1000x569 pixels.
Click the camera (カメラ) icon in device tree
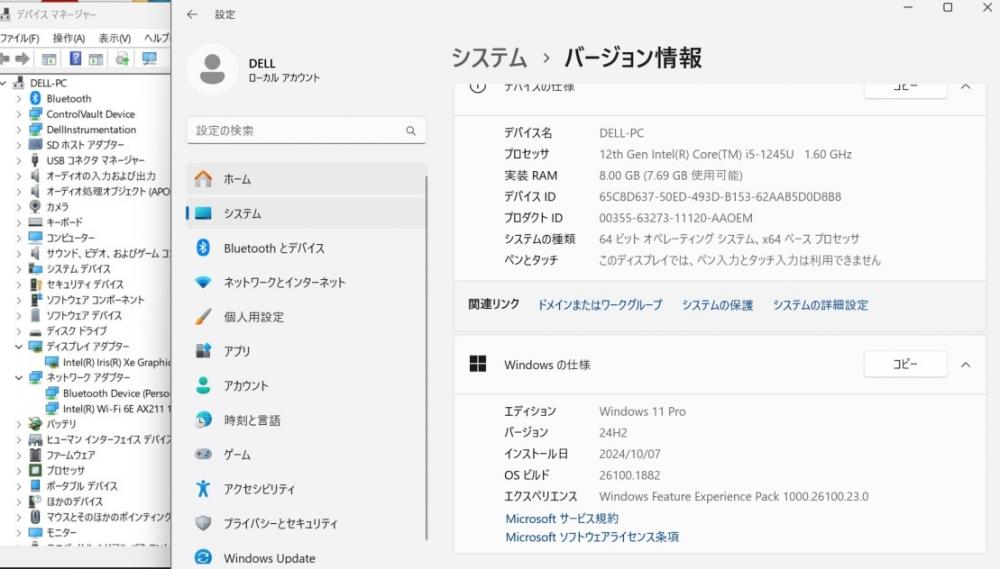pyautogui.click(x=36, y=207)
